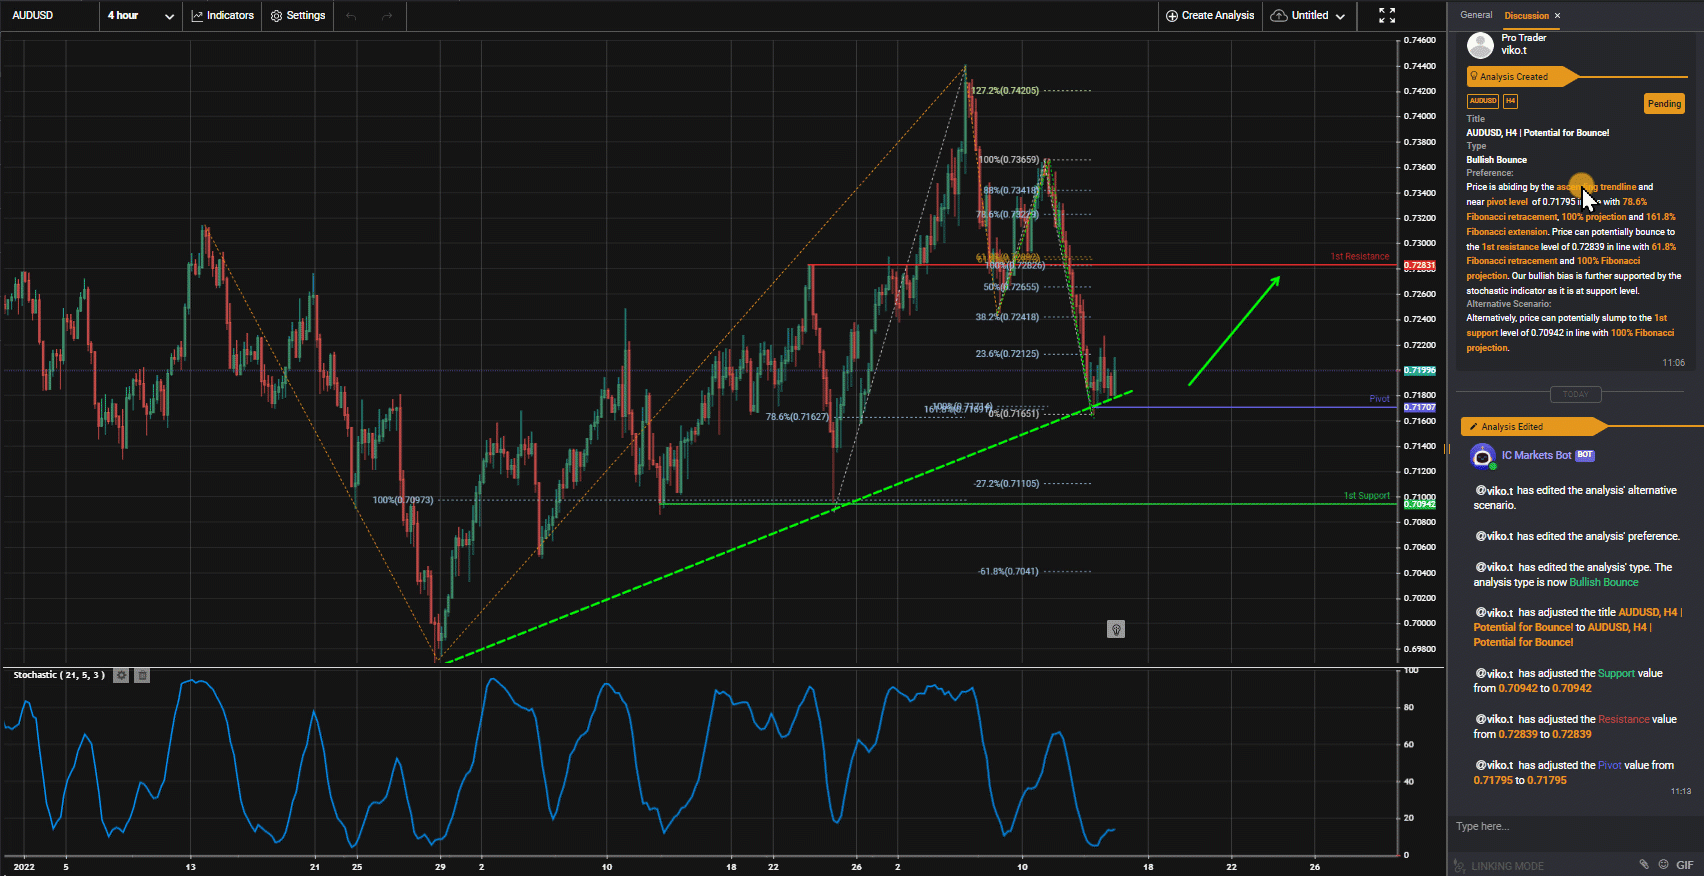
Task: Click the '1st Resistance' line label on chart
Action: click(x=1359, y=257)
